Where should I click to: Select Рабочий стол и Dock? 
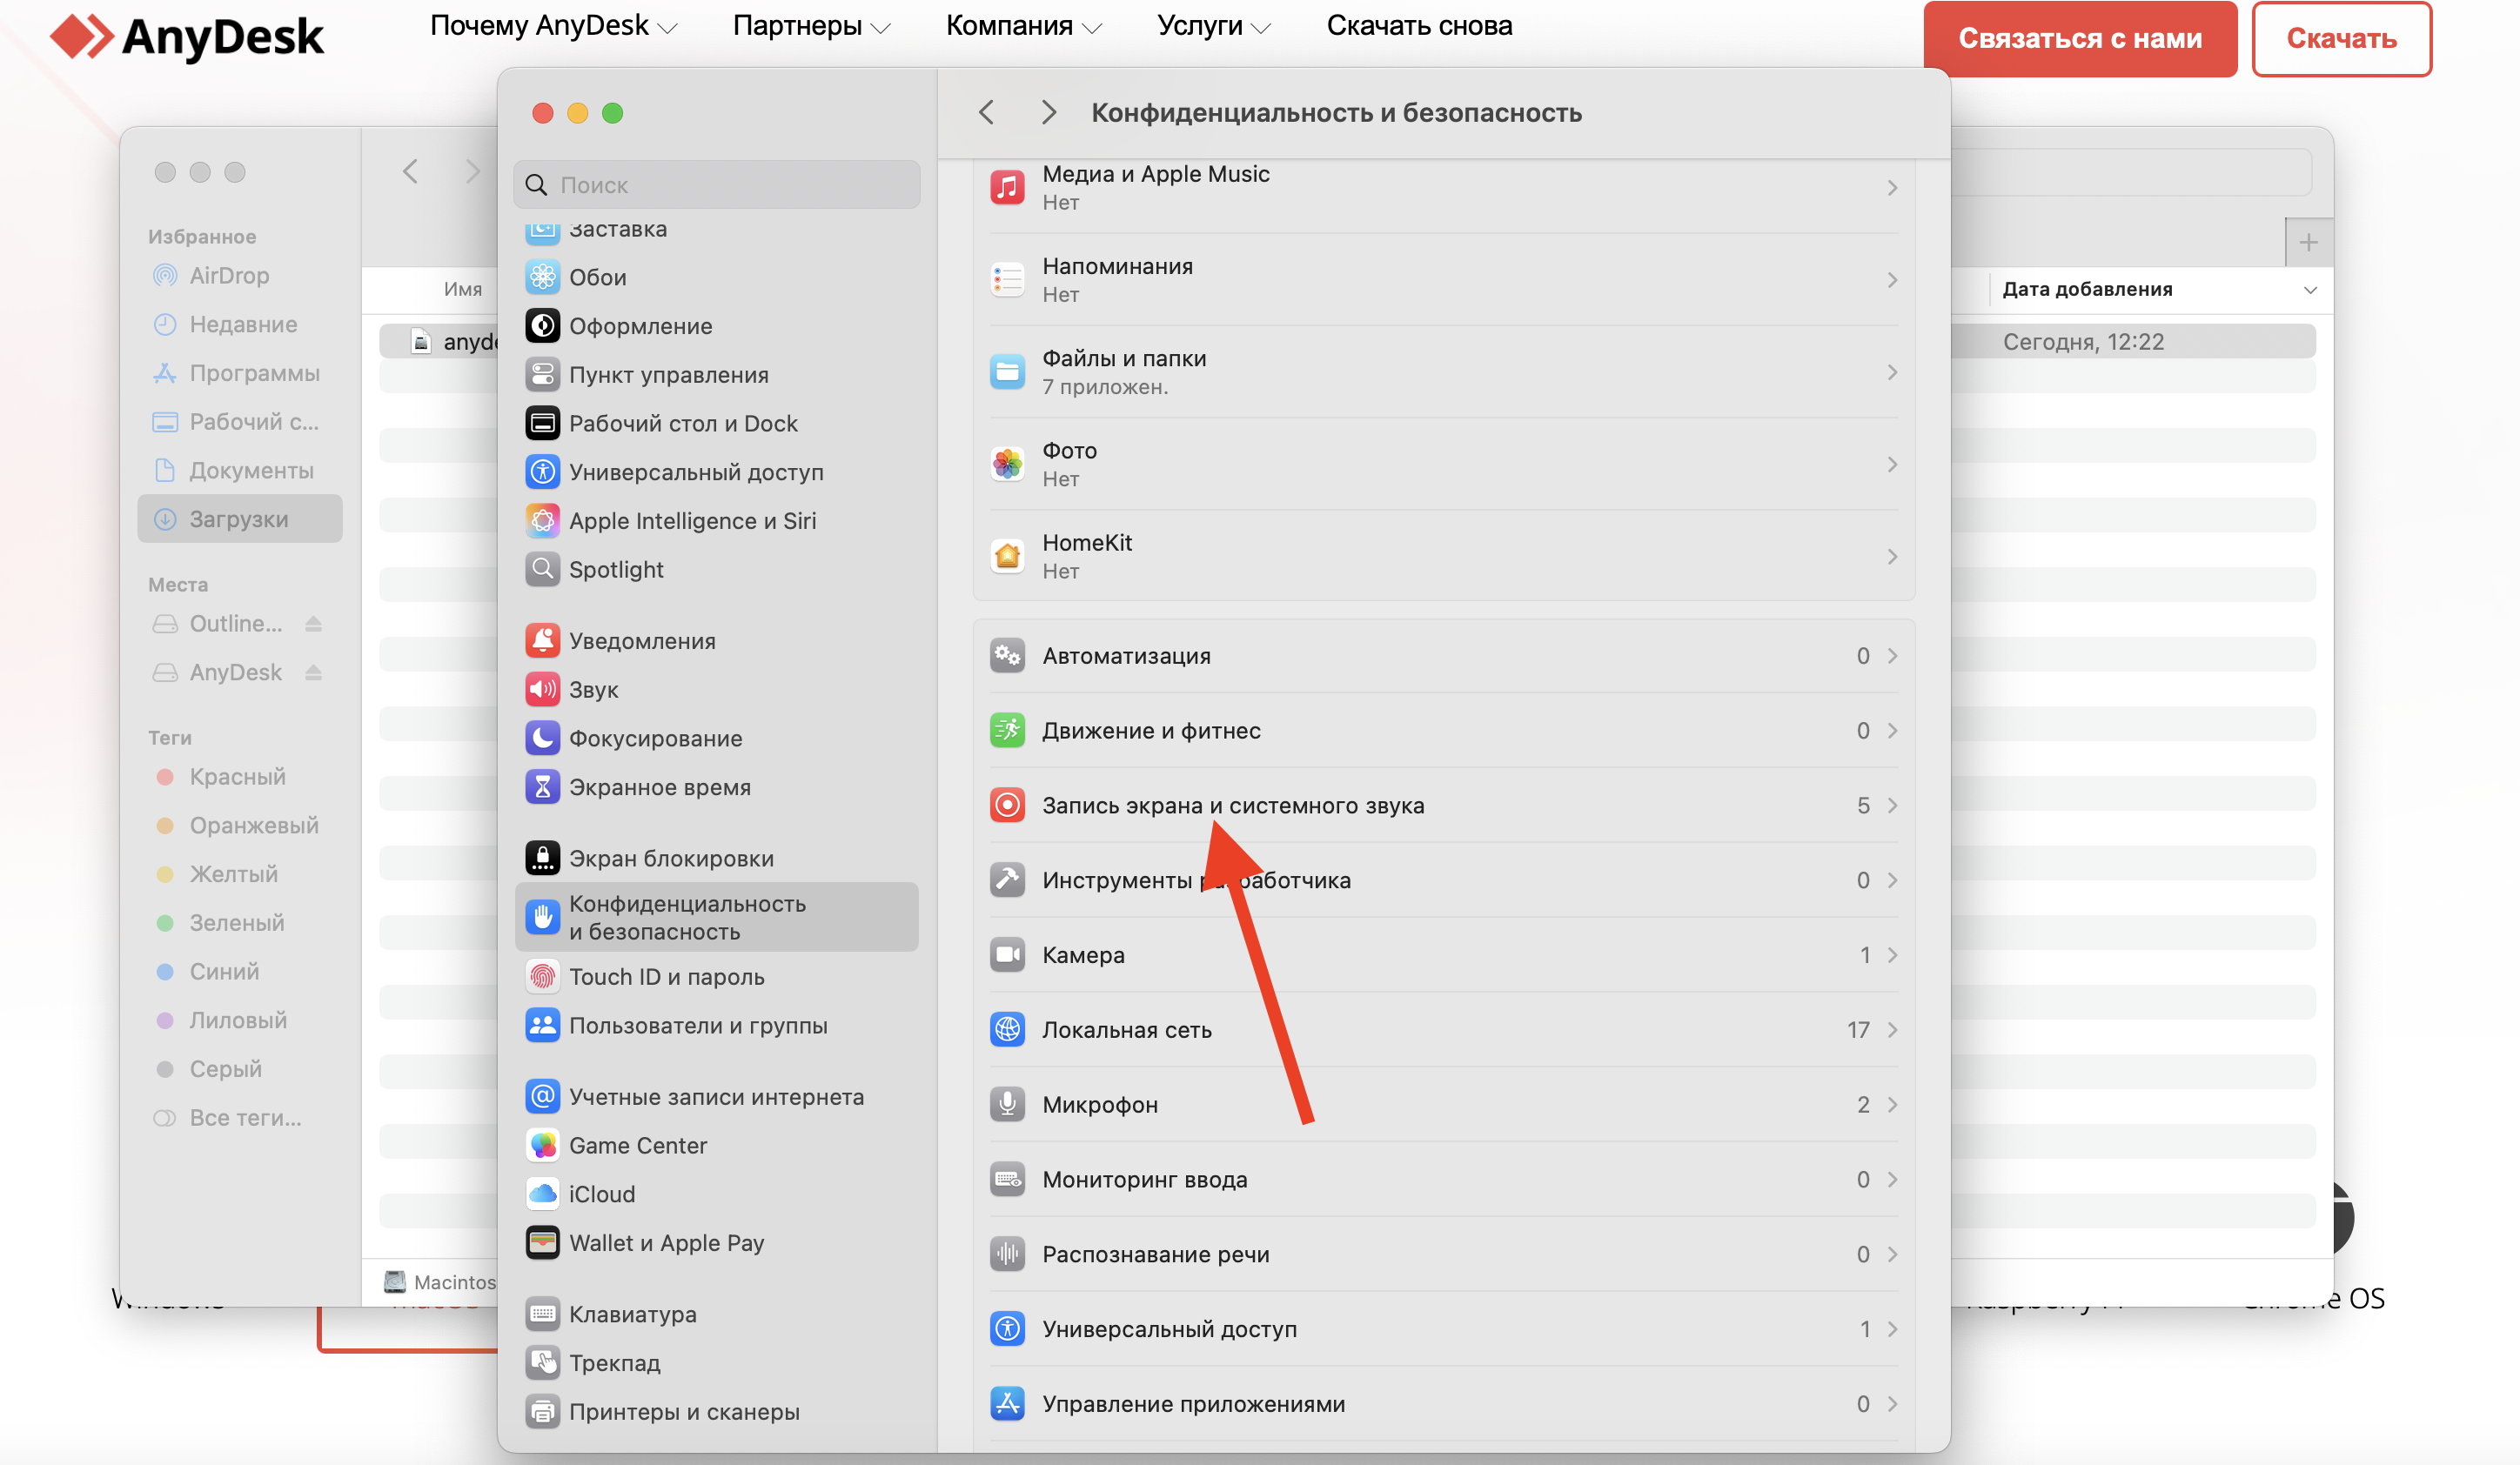[x=716, y=424]
